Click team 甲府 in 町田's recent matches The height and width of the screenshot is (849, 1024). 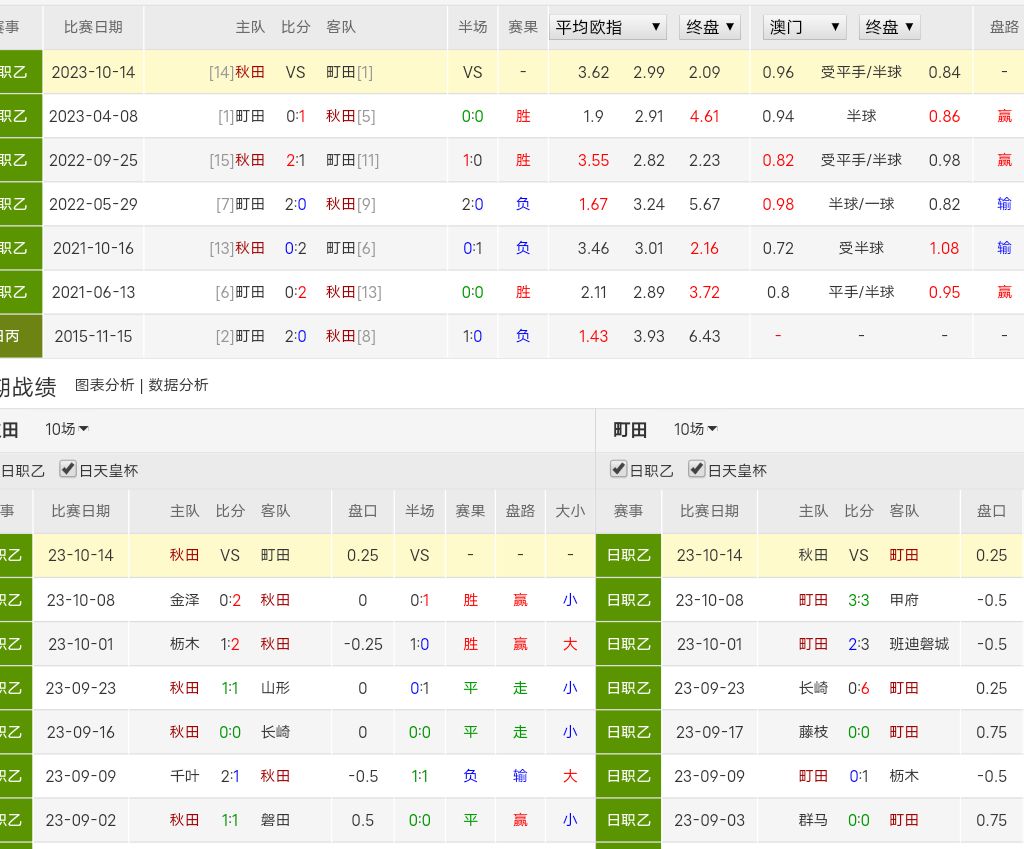tap(904, 600)
